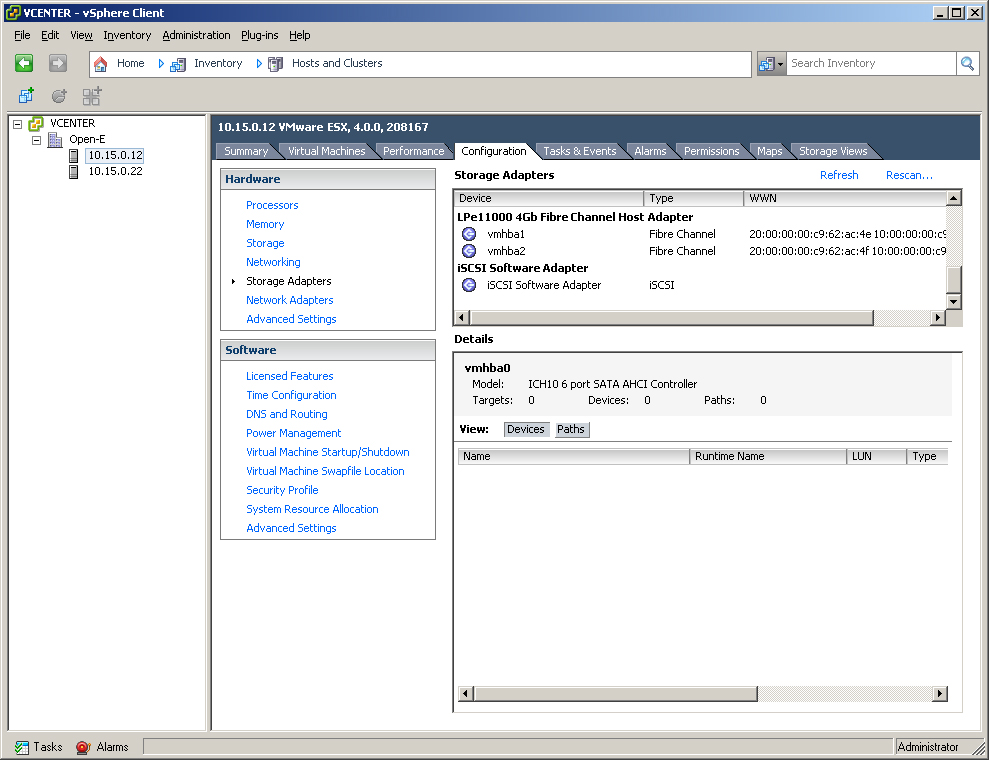The height and width of the screenshot is (760, 989).
Task: Toggle the Paths view button
Action: 571,429
